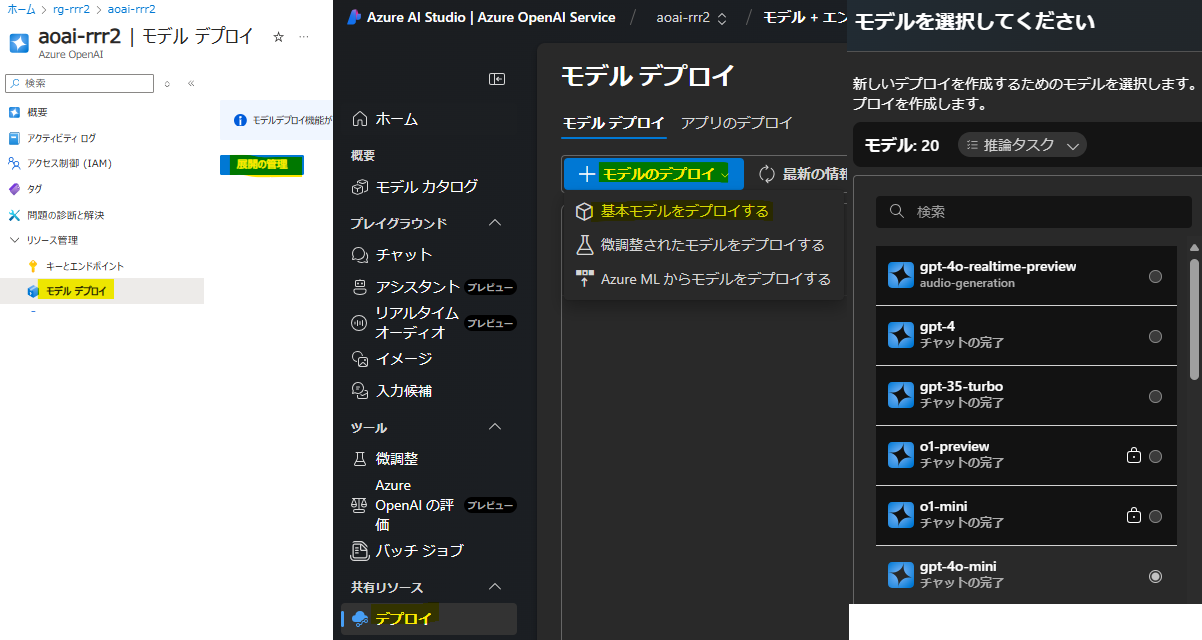
Task: Open the モデルのデプロイ dropdown button
Action: [653, 174]
